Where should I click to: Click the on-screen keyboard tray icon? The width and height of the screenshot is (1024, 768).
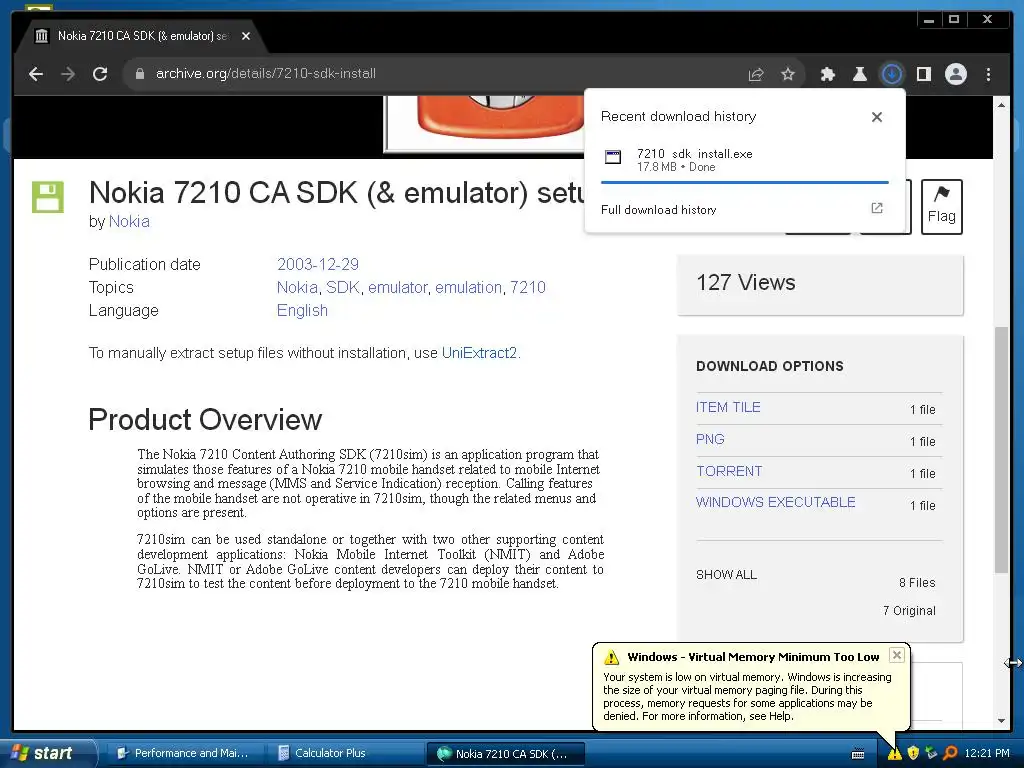pos(858,754)
